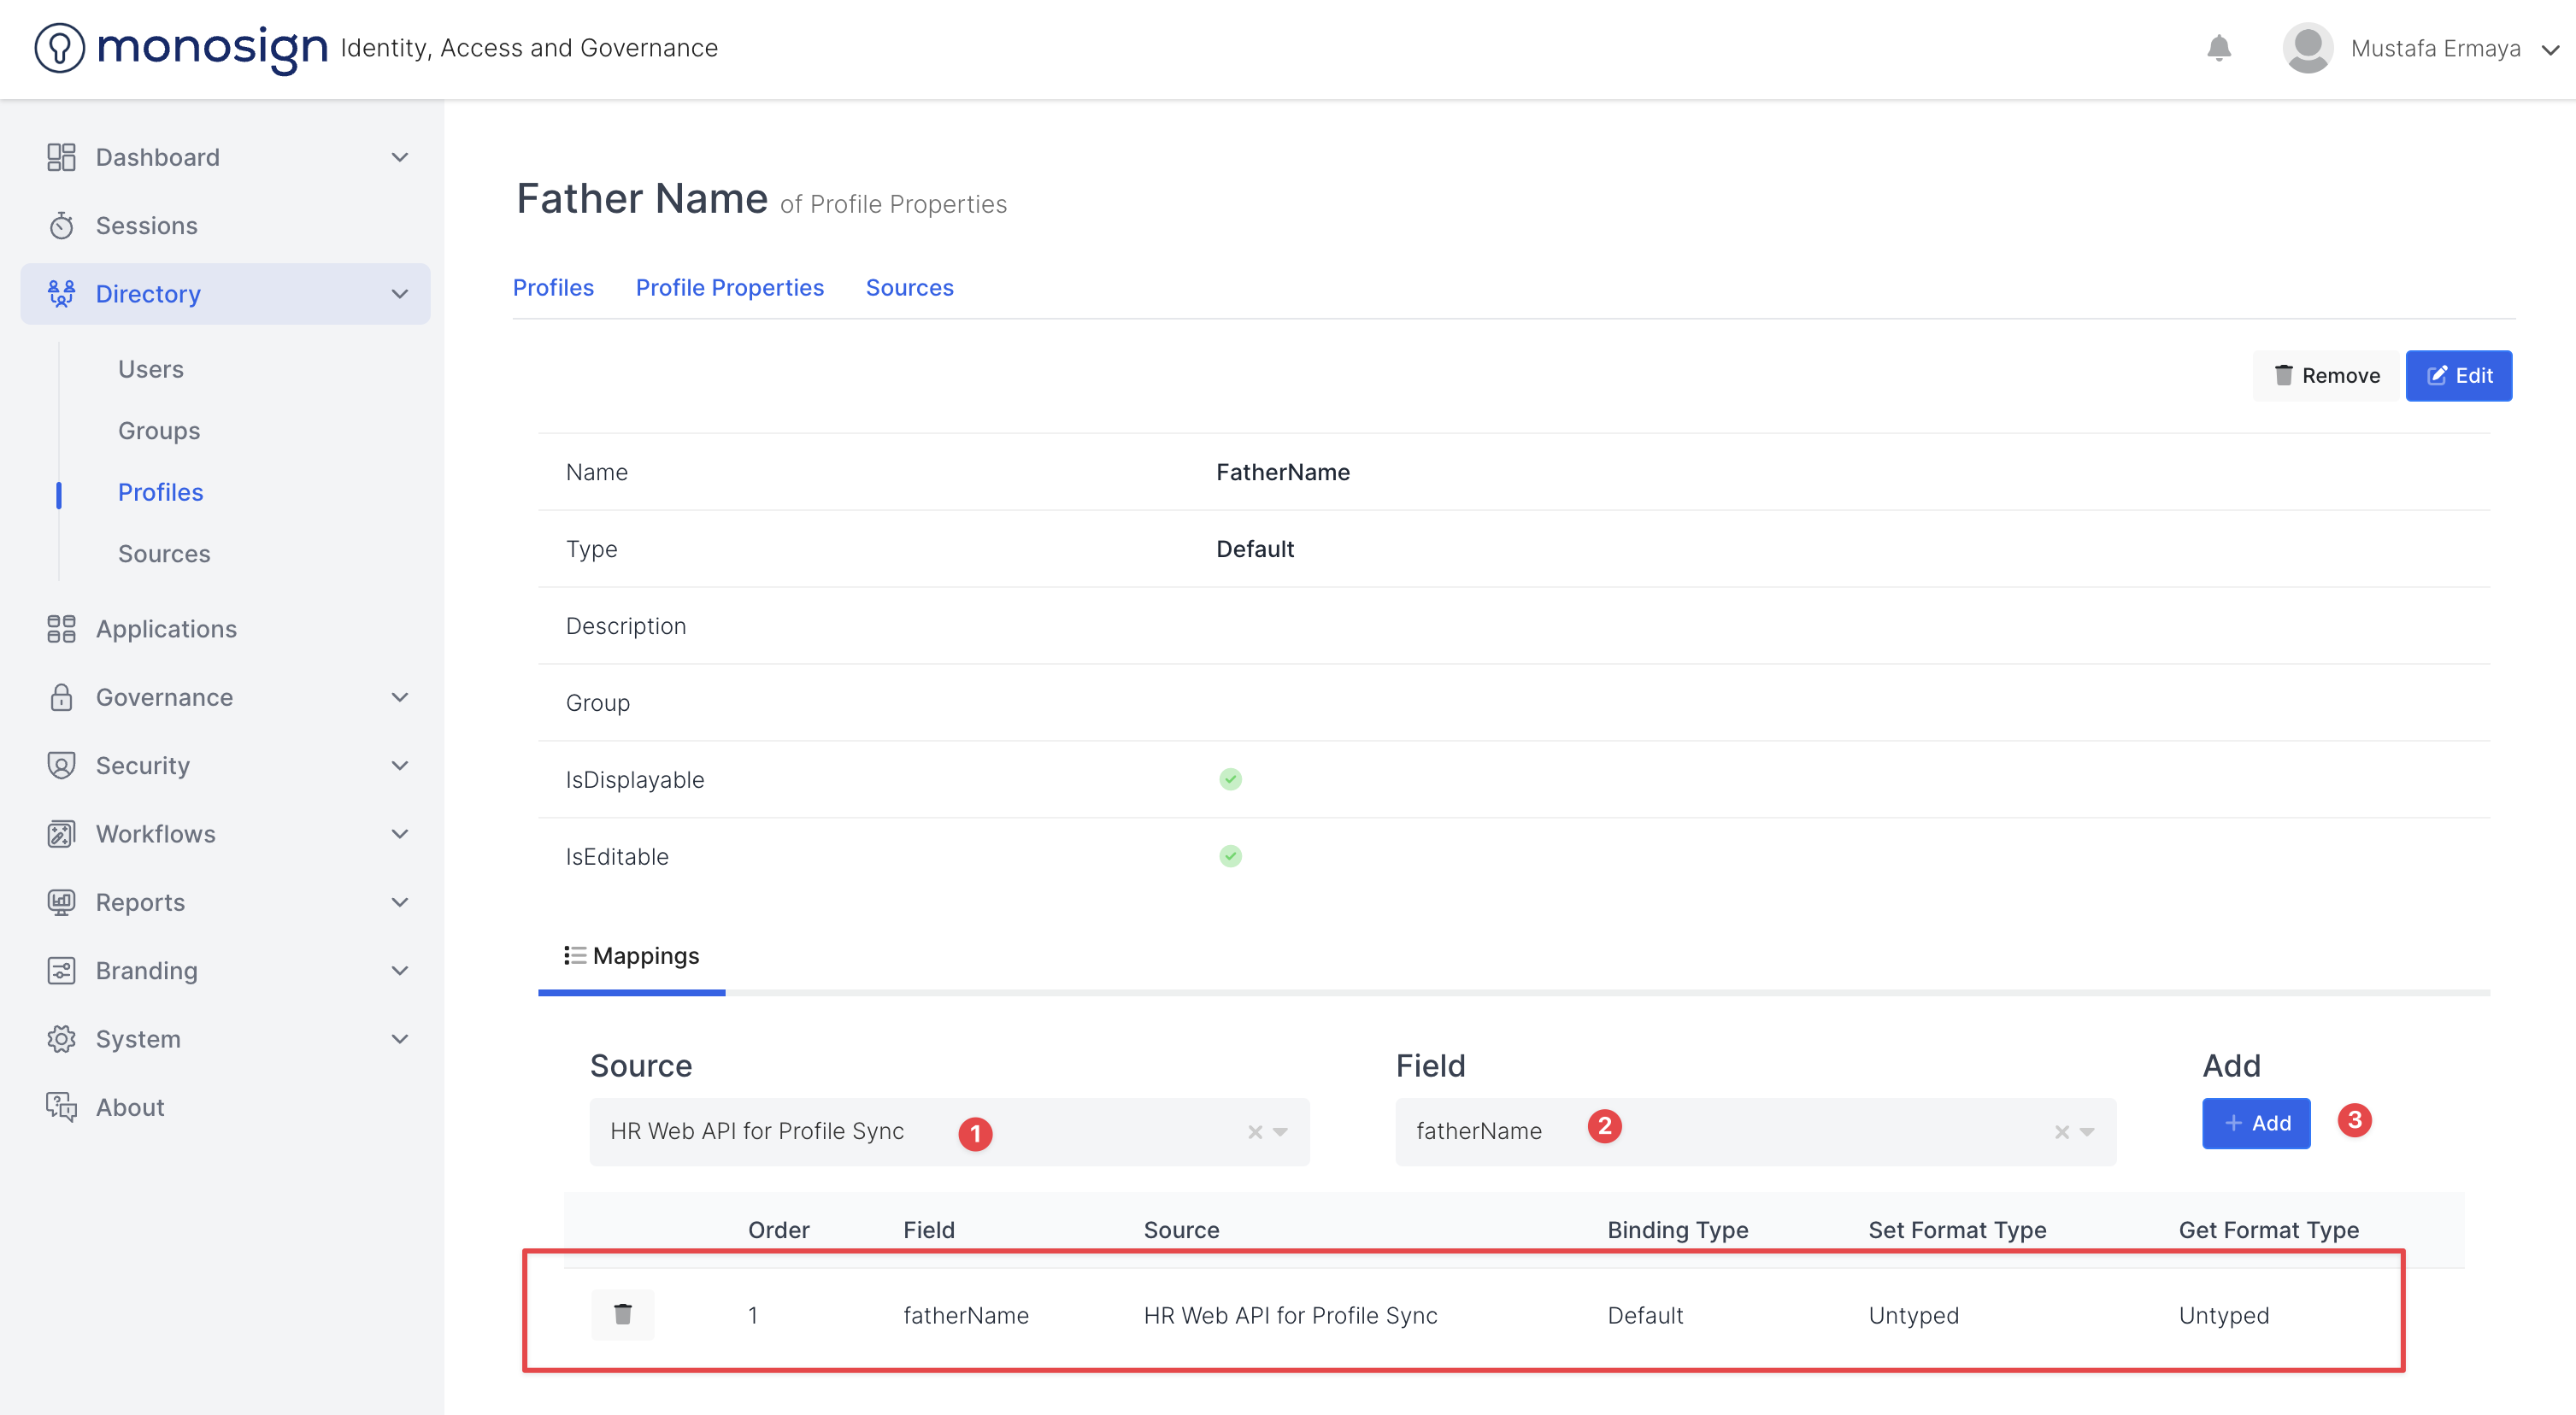Viewport: 2576px width, 1415px height.
Task: Click the IsDisplayable green check indicator
Action: [x=1230, y=779]
